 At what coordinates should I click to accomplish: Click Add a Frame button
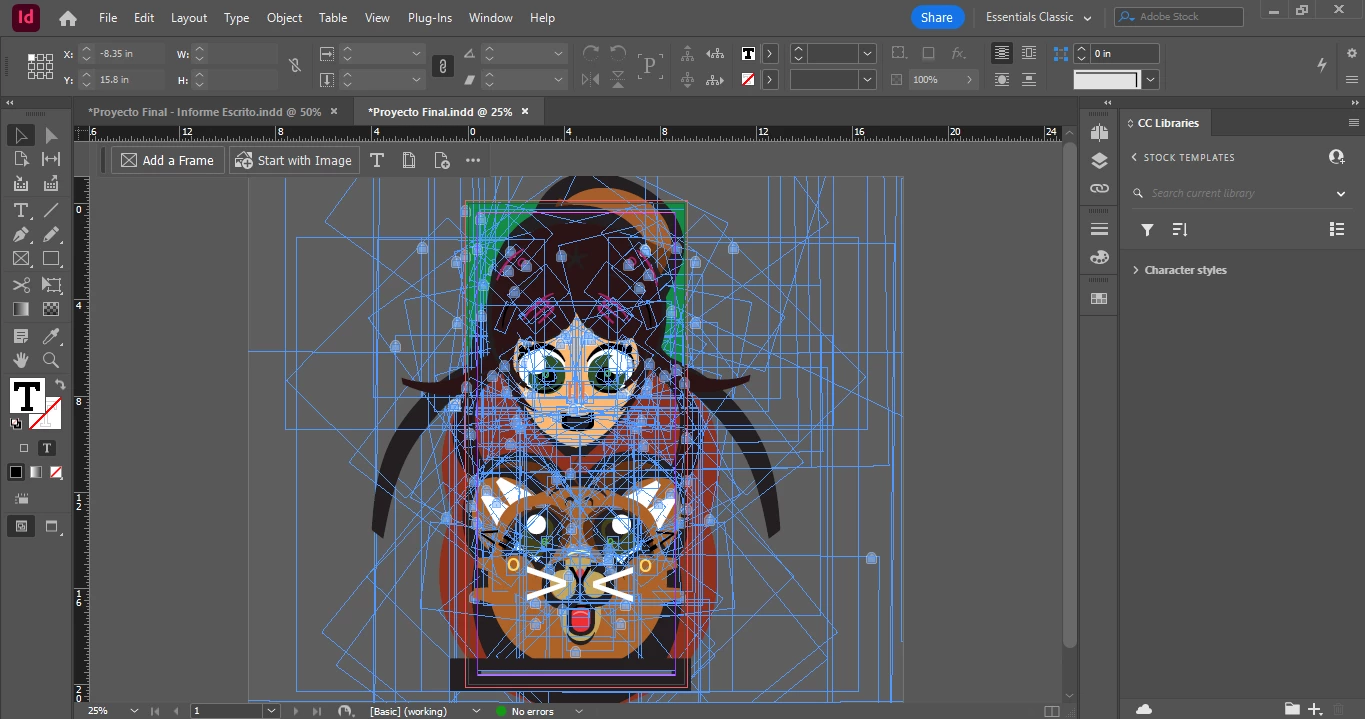pos(168,160)
